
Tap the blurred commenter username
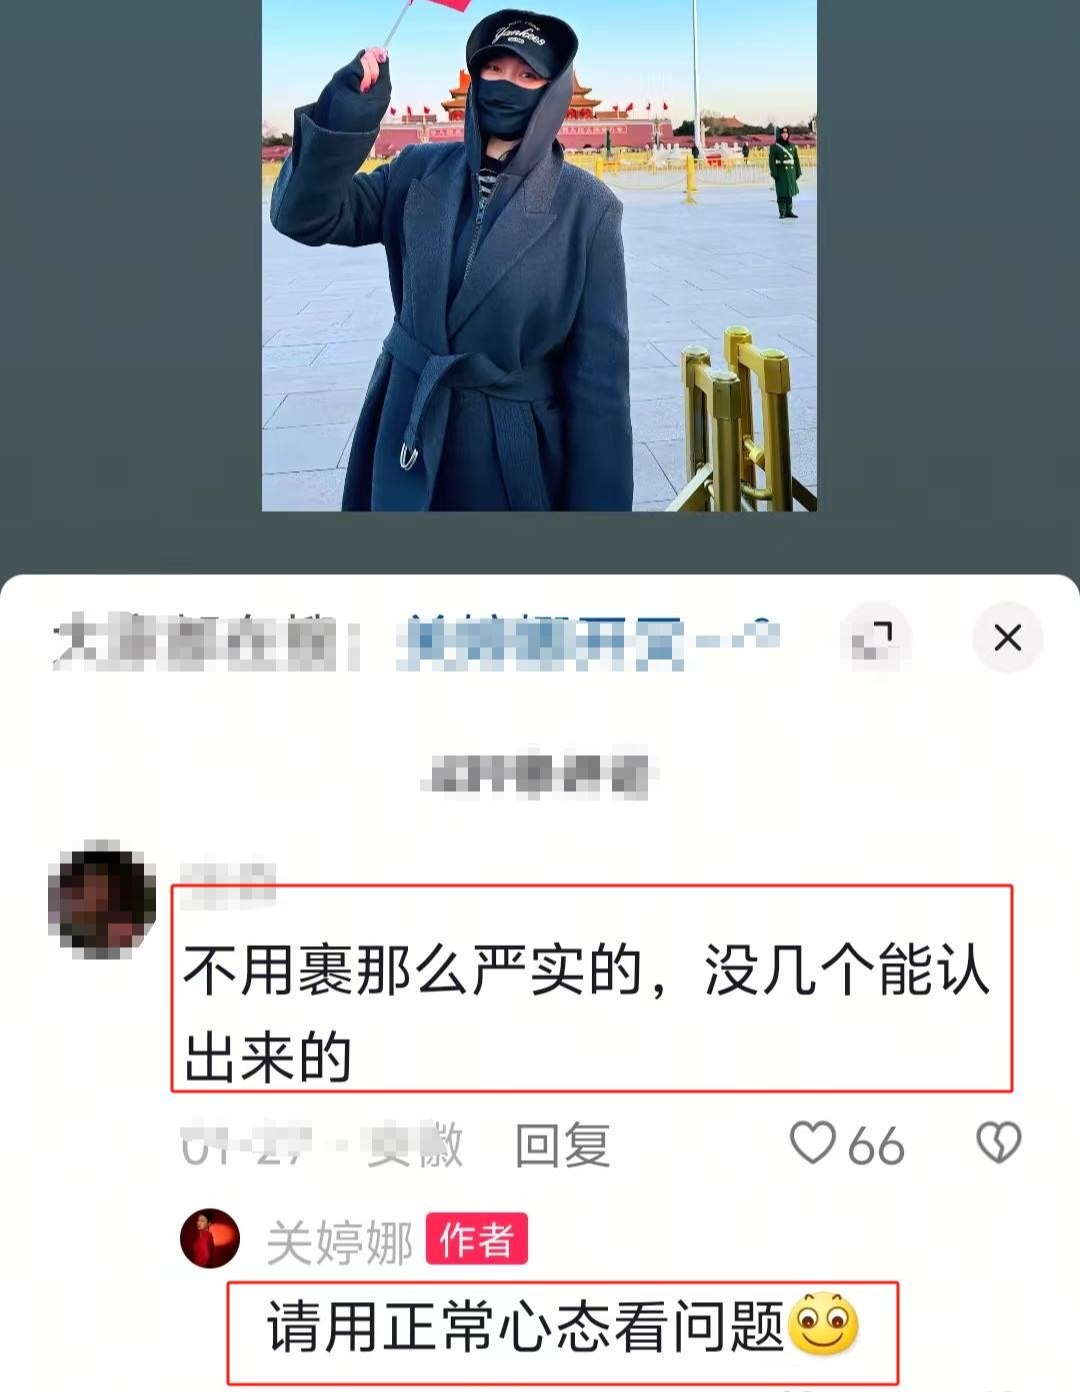coord(228,882)
